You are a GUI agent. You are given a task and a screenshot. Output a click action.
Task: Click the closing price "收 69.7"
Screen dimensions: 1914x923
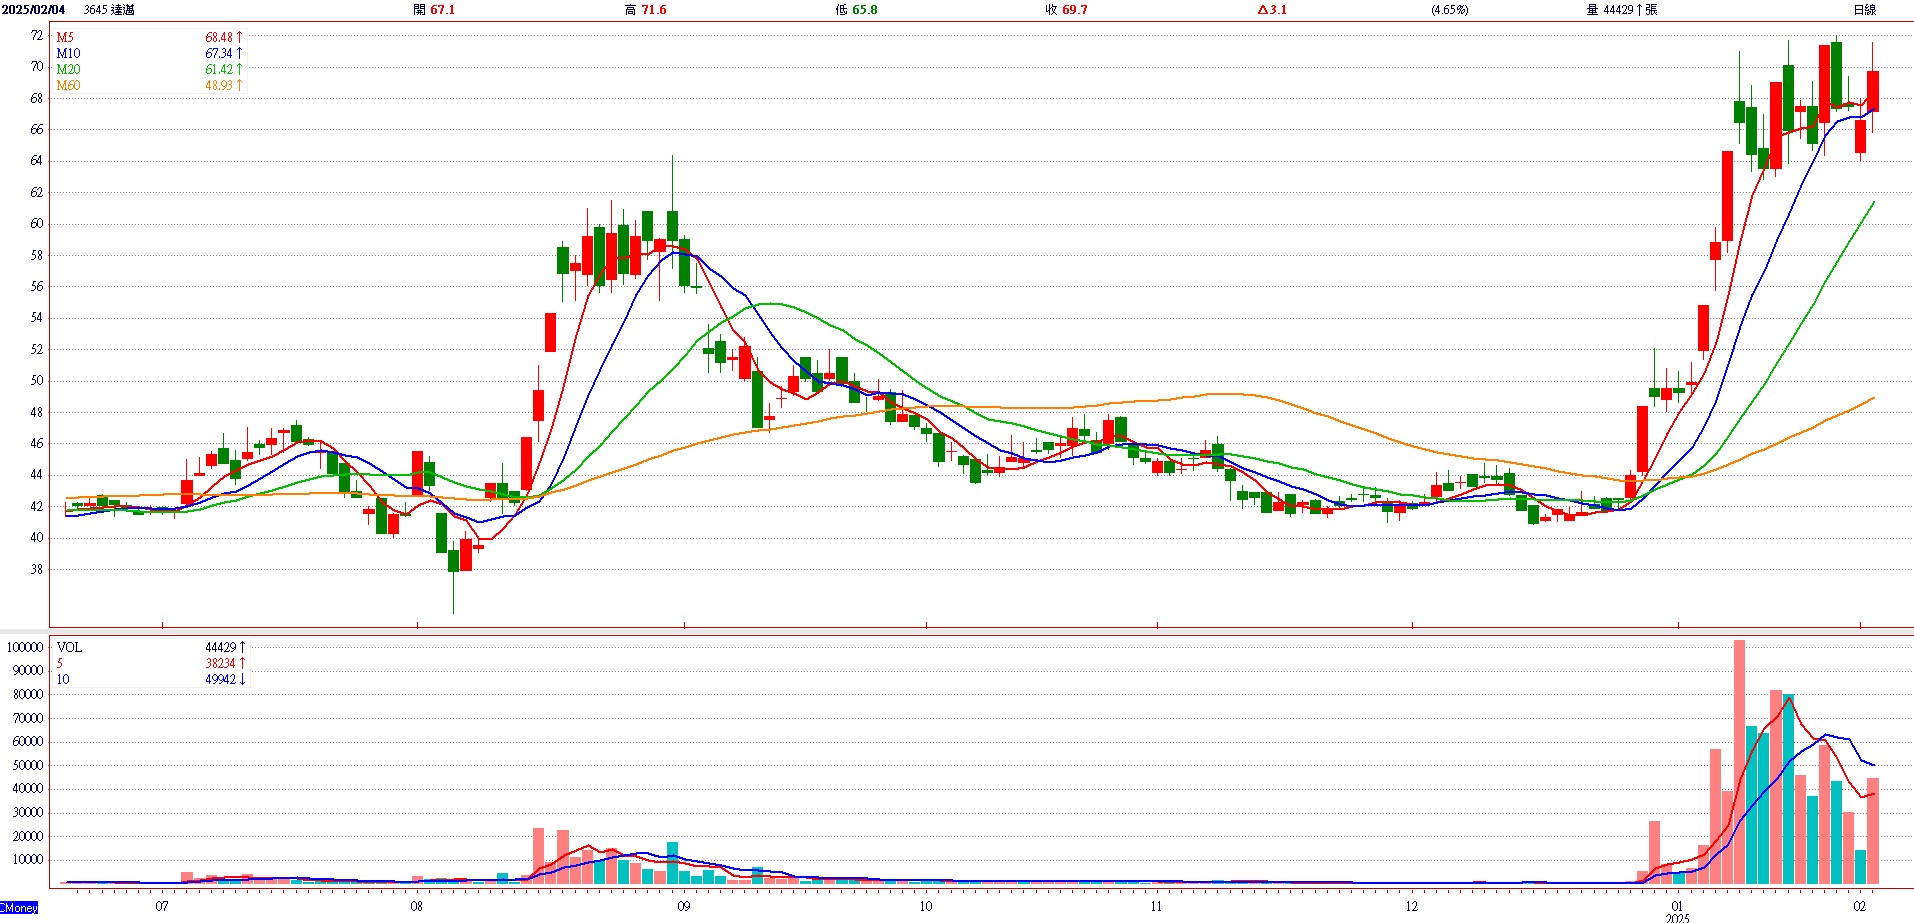[1067, 10]
